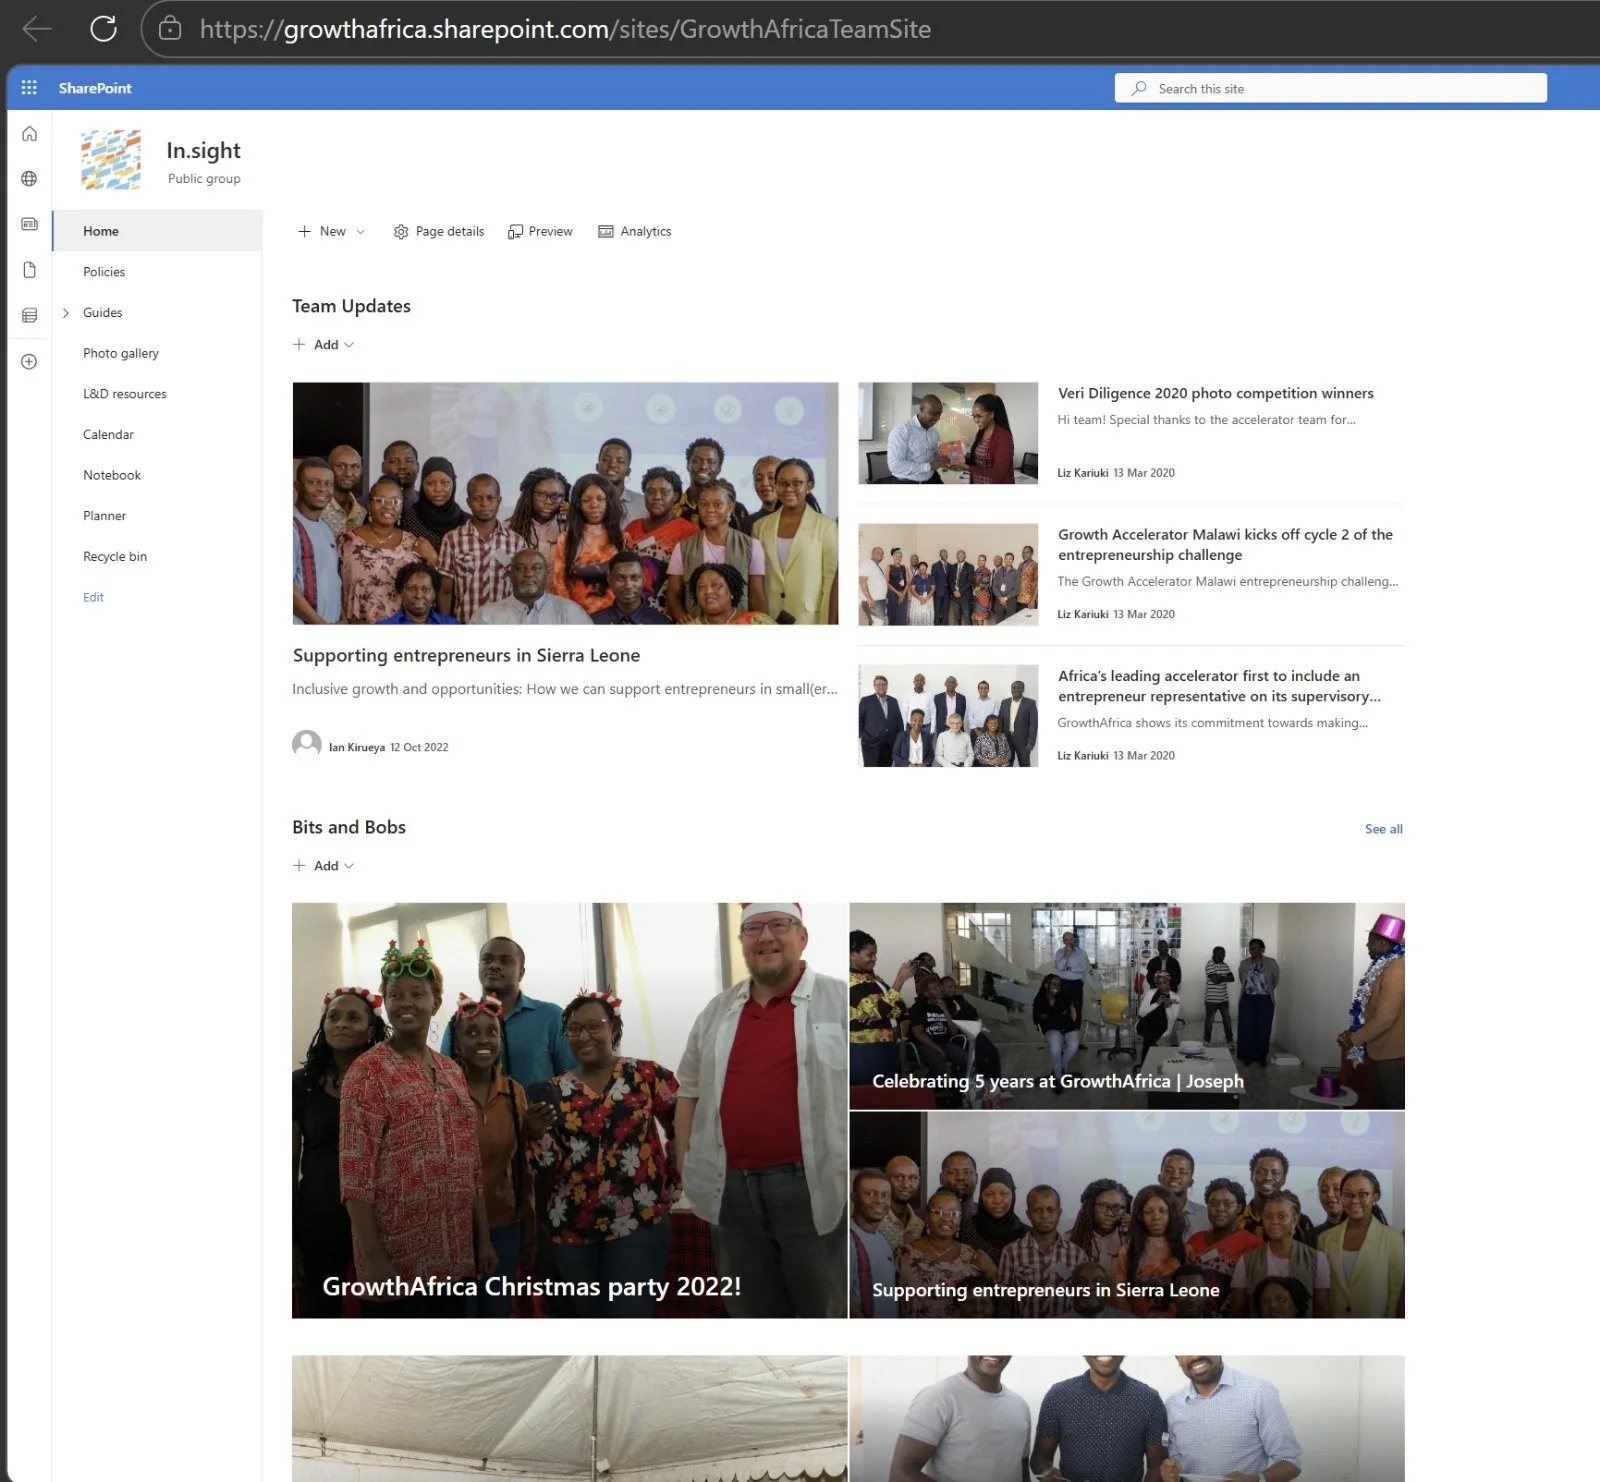Click See all for Bits and Bobs
The image size is (1600, 1482).
(x=1384, y=829)
